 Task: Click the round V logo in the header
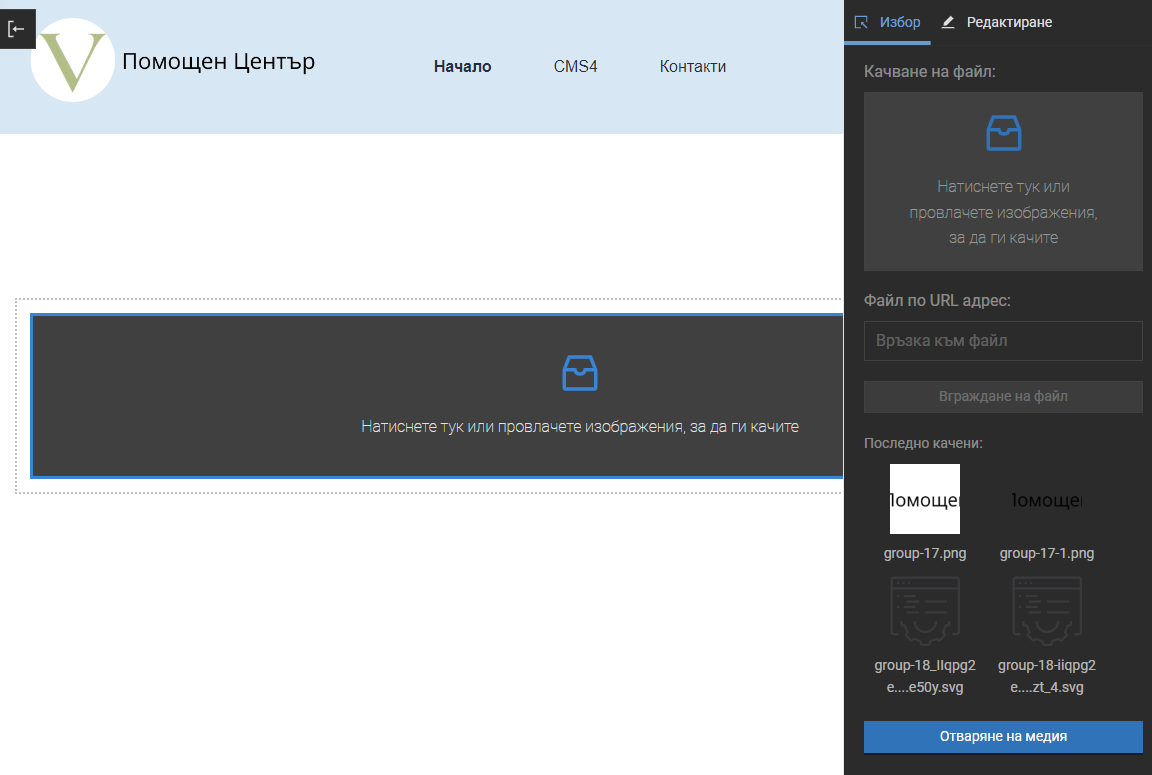point(73,61)
